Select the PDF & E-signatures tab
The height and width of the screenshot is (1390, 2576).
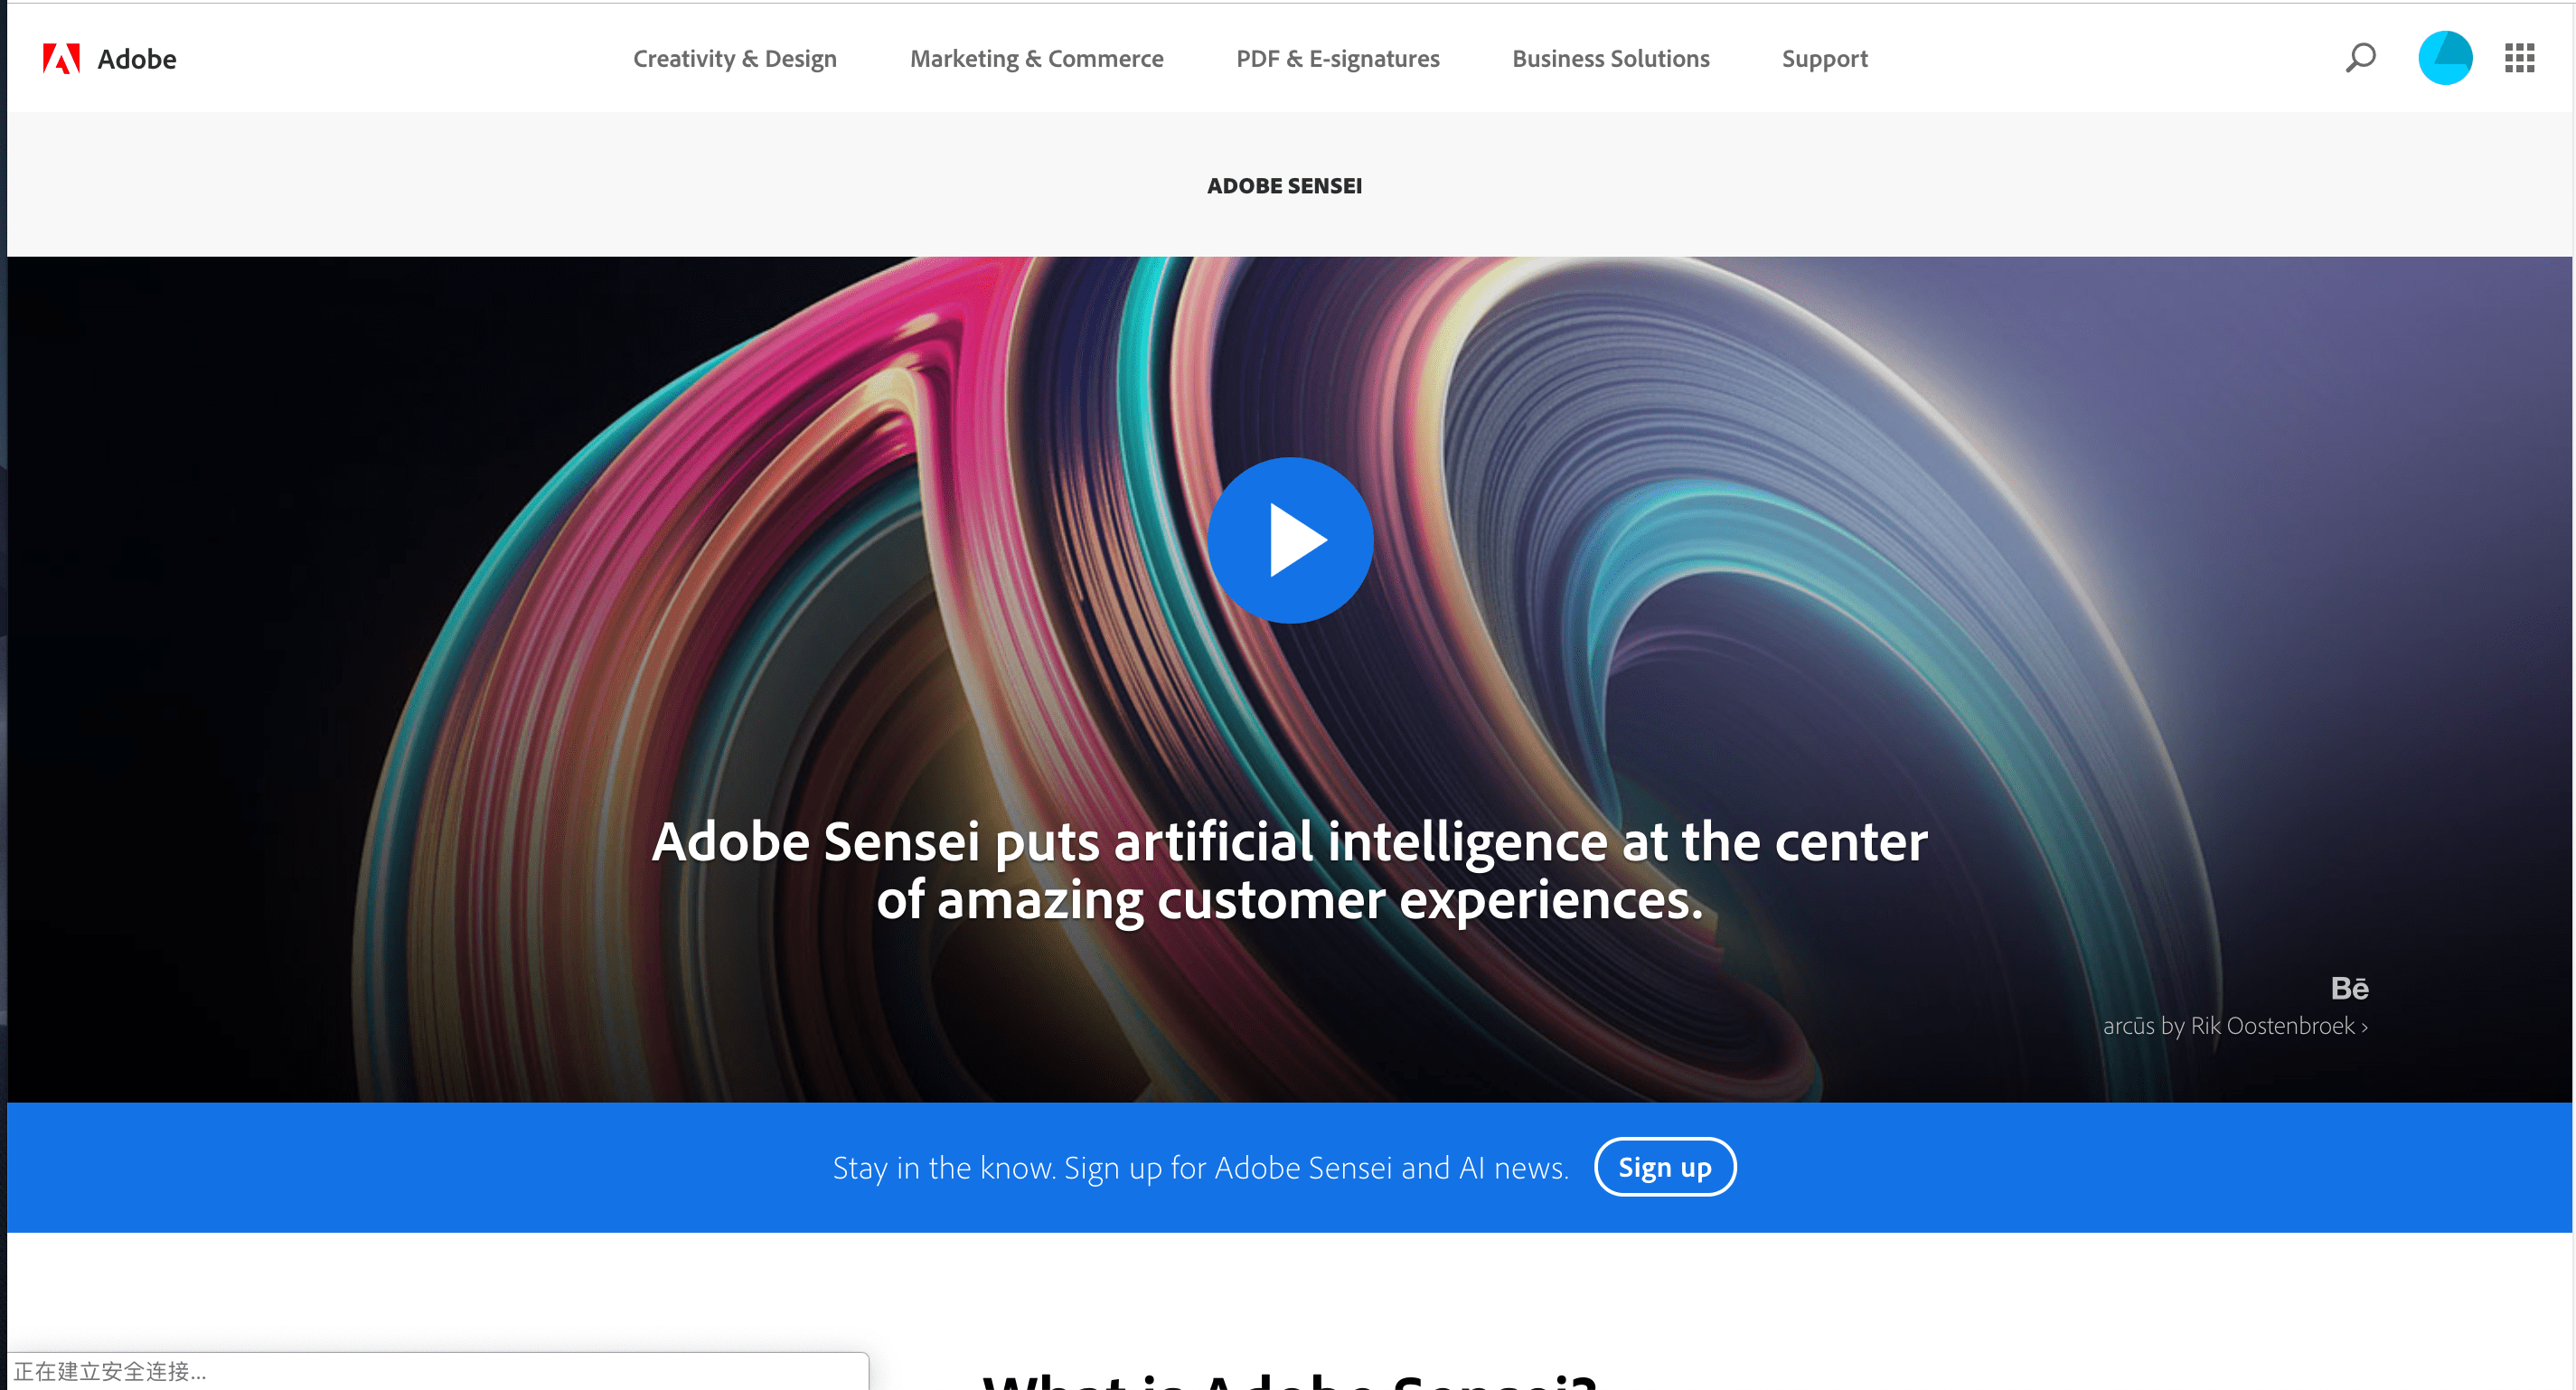point(1337,57)
